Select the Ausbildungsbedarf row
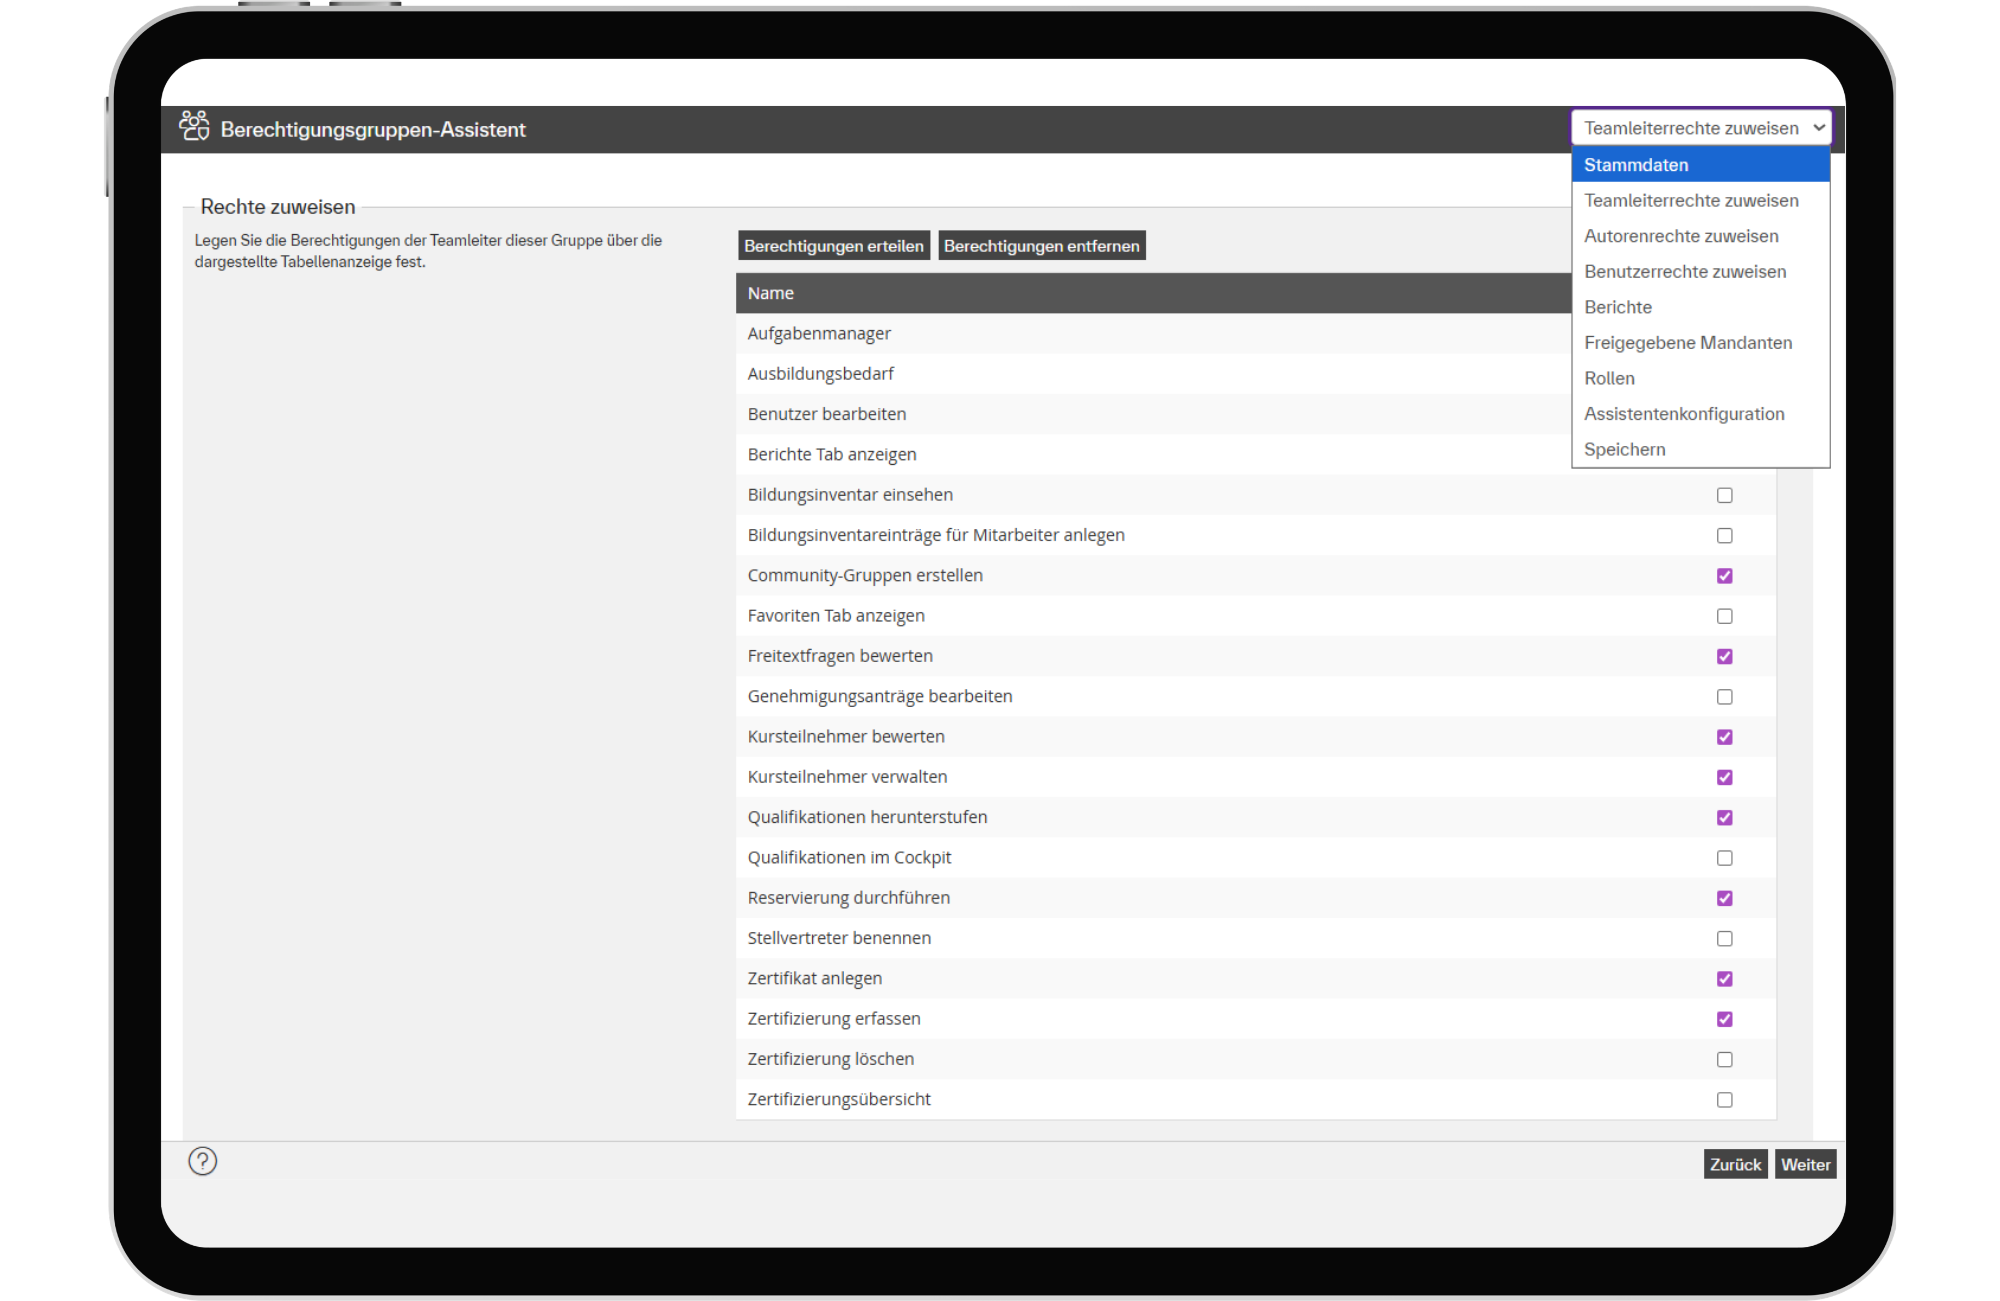The width and height of the screenshot is (2000, 1301). (1154, 373)
